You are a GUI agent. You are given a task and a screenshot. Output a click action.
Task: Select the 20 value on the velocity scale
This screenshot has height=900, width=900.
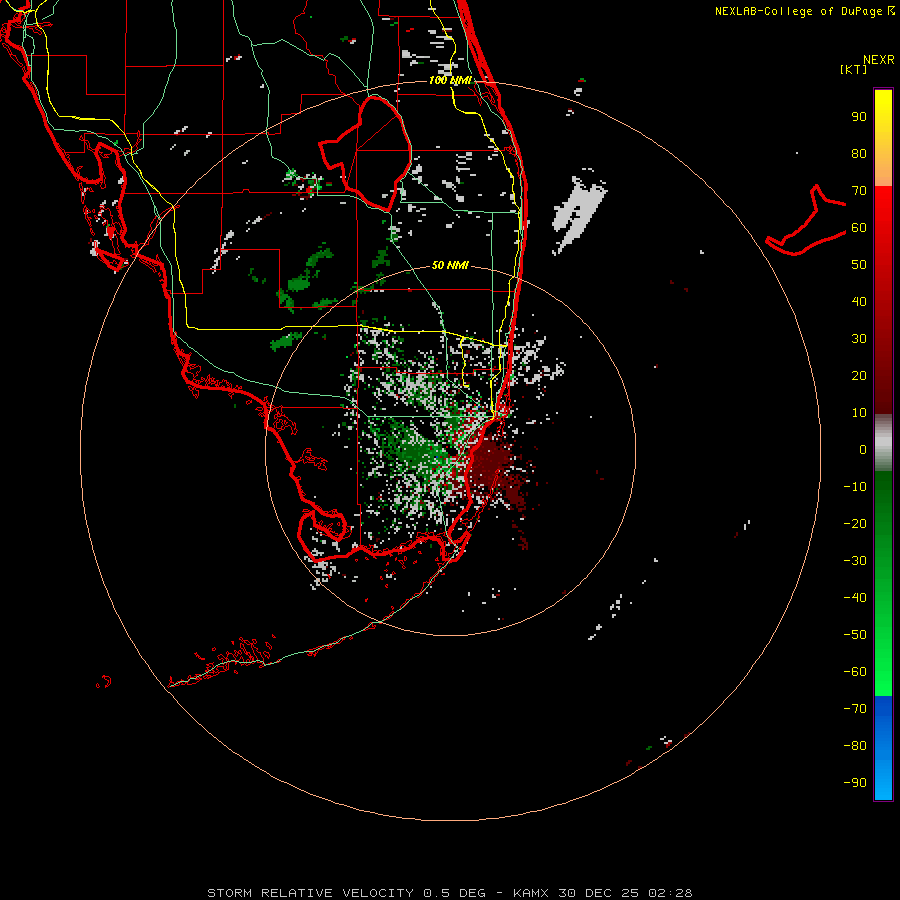(859, 375)
